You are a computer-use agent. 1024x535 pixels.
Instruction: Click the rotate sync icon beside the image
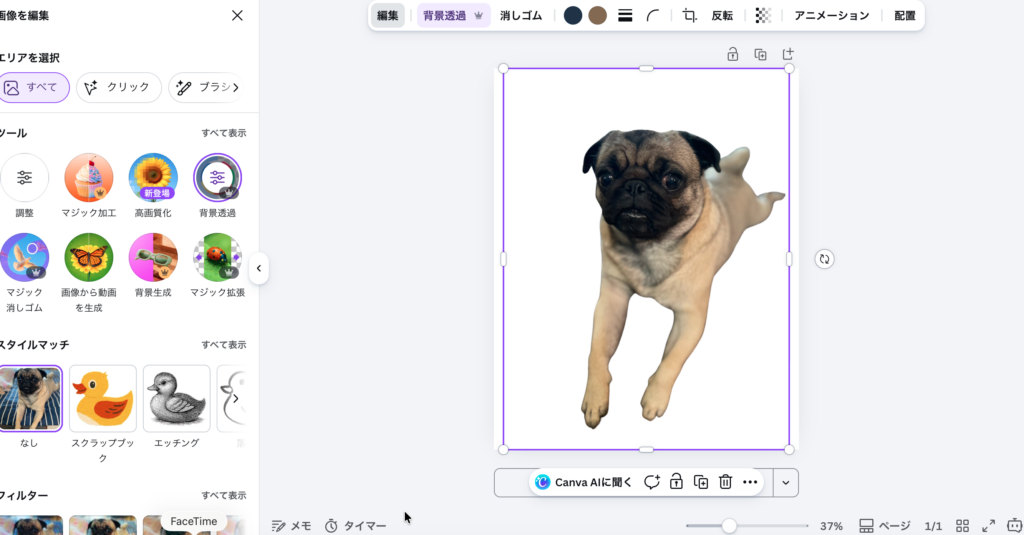[x=824, y=259]
